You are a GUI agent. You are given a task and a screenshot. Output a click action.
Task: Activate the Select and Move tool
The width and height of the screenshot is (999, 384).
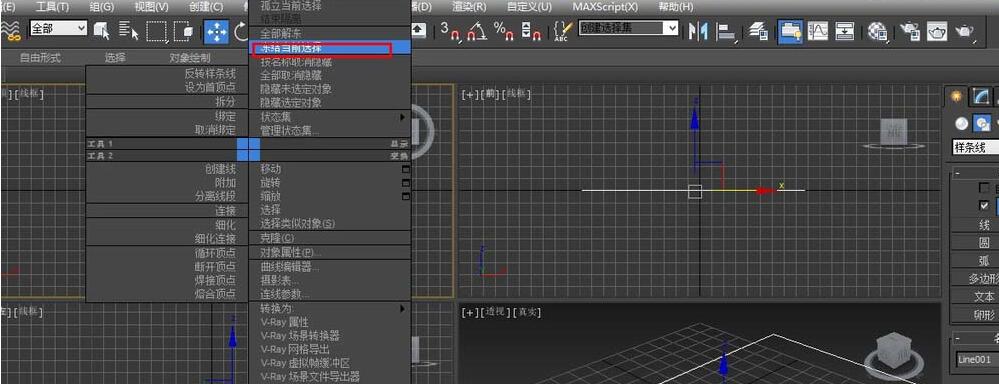pos(217,31)
